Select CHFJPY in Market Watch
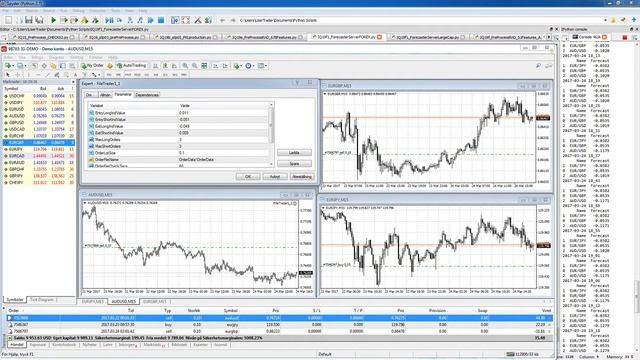The height and width of the screenshot is (360, 640). pos(38,182)
